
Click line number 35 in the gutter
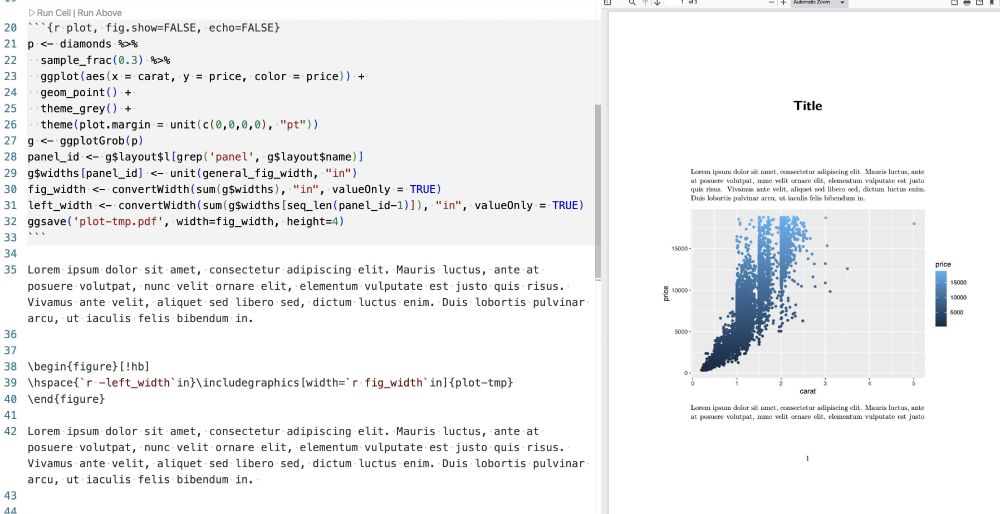pos(10,270)
